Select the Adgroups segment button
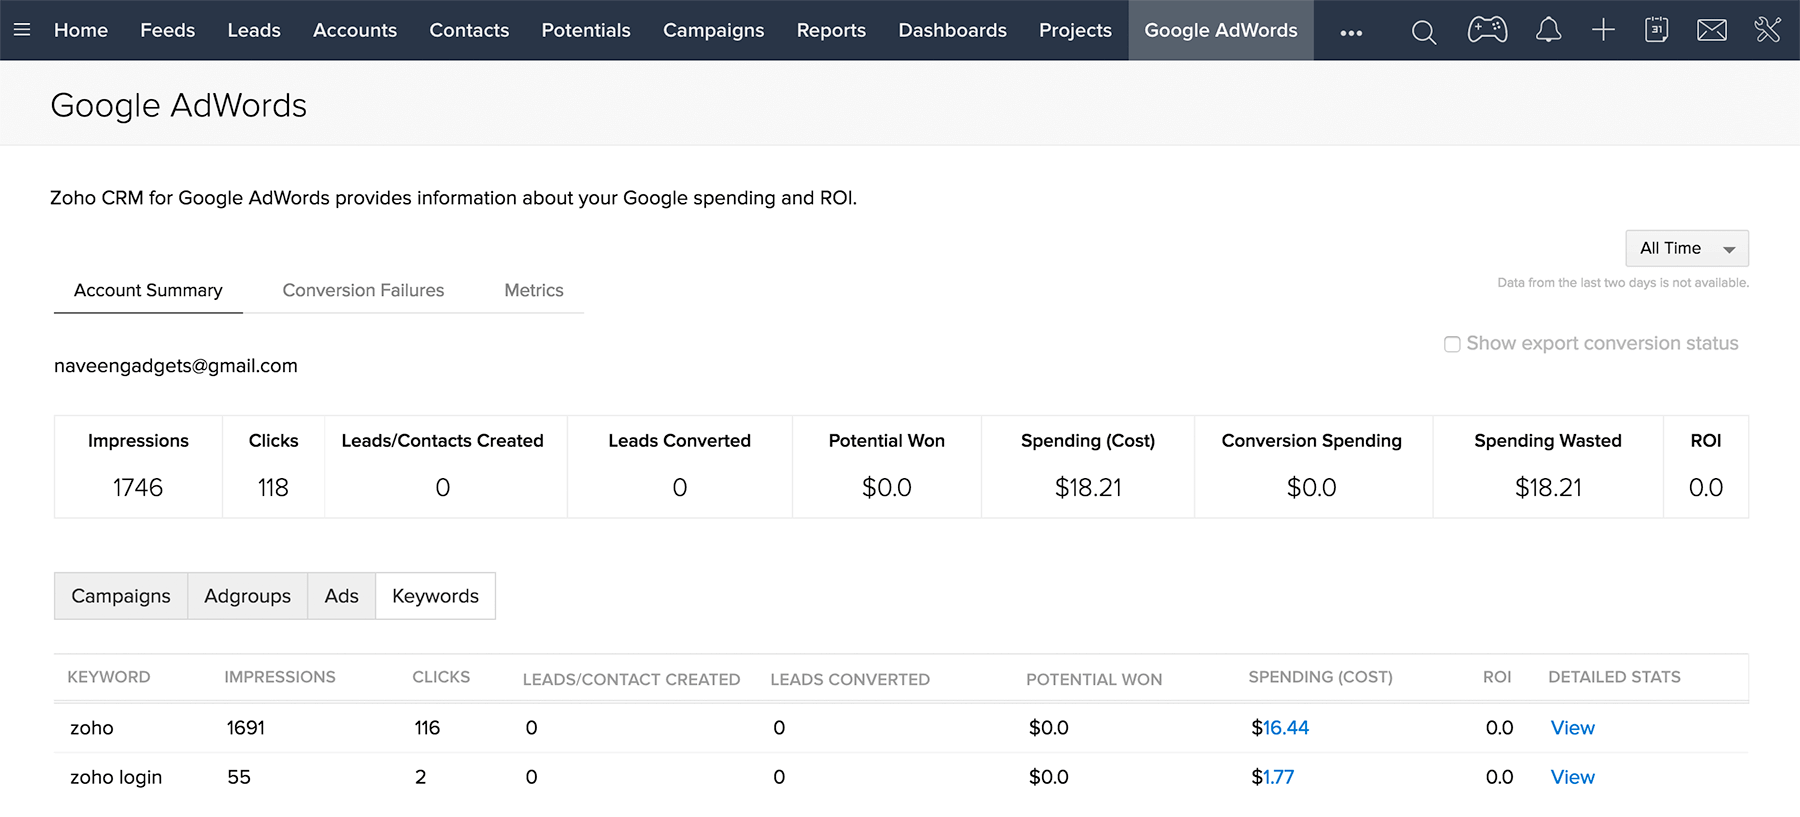This screenshot has width=1800, height=817. tap(247, 596)
